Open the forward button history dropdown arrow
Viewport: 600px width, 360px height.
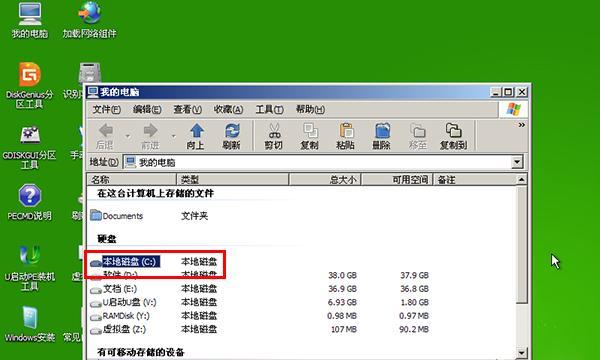[x=173, y=136]
